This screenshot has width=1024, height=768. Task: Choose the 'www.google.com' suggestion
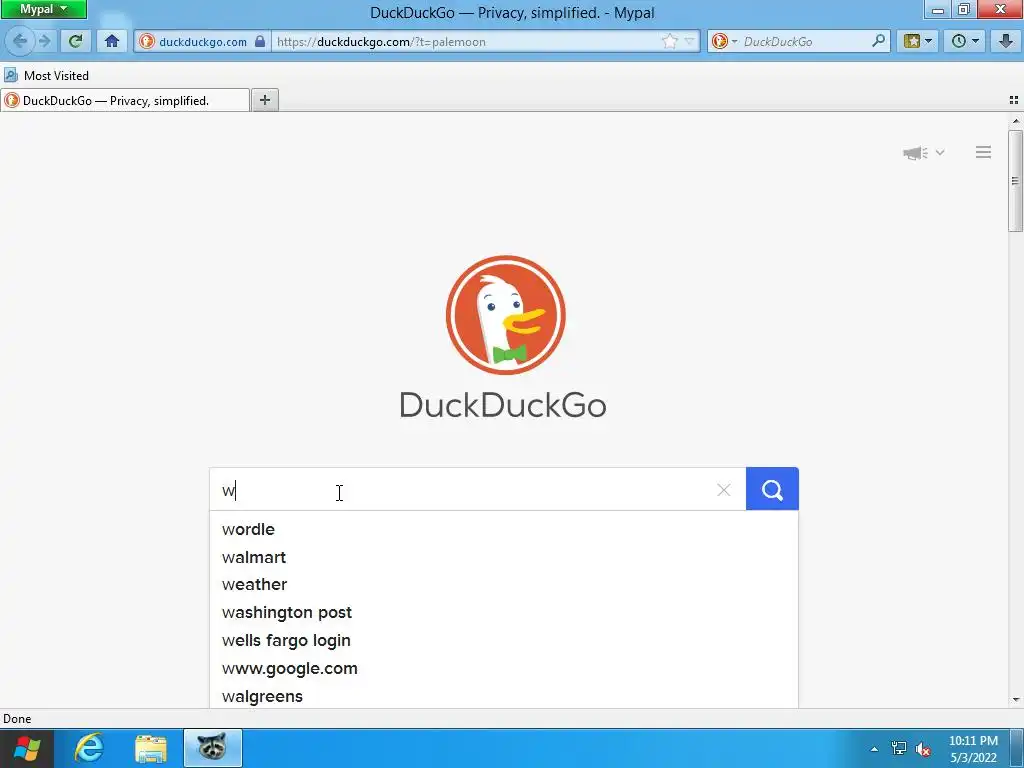[x=504, y=669]
